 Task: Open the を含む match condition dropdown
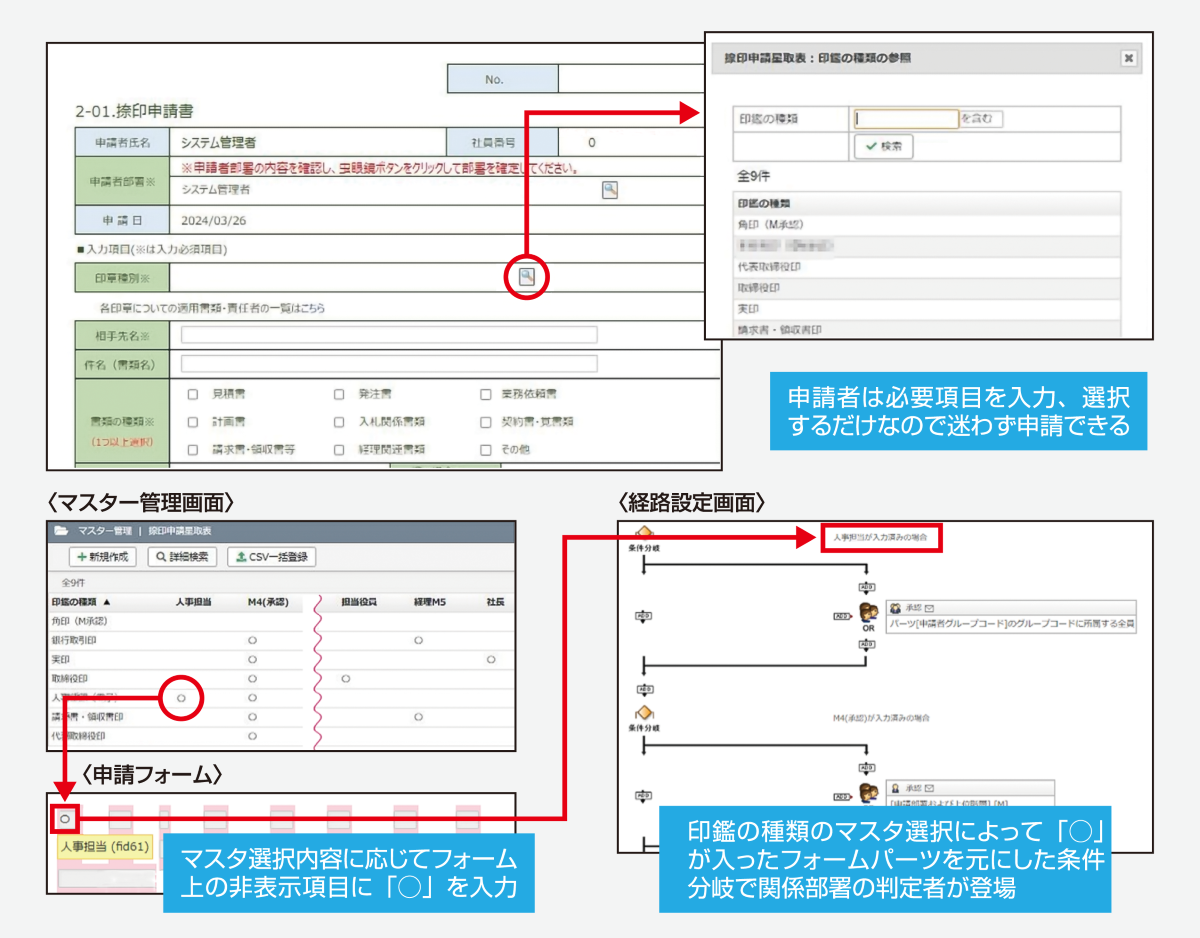click(x=981, y=119)
